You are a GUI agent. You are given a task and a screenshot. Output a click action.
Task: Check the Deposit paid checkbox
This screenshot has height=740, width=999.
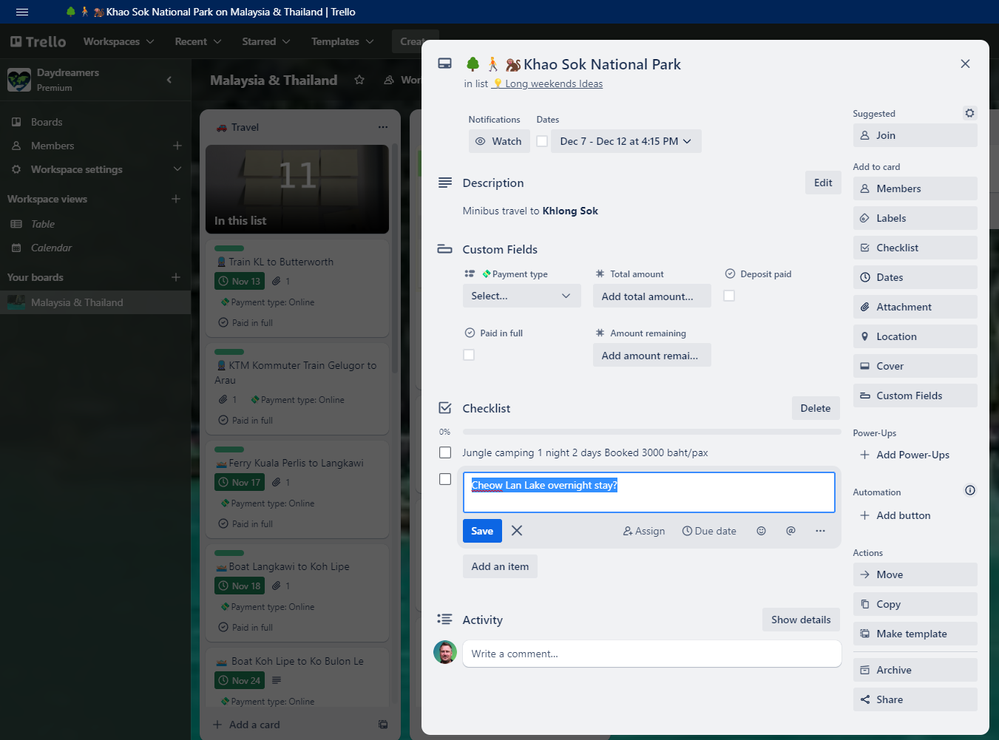coord(729,296)
